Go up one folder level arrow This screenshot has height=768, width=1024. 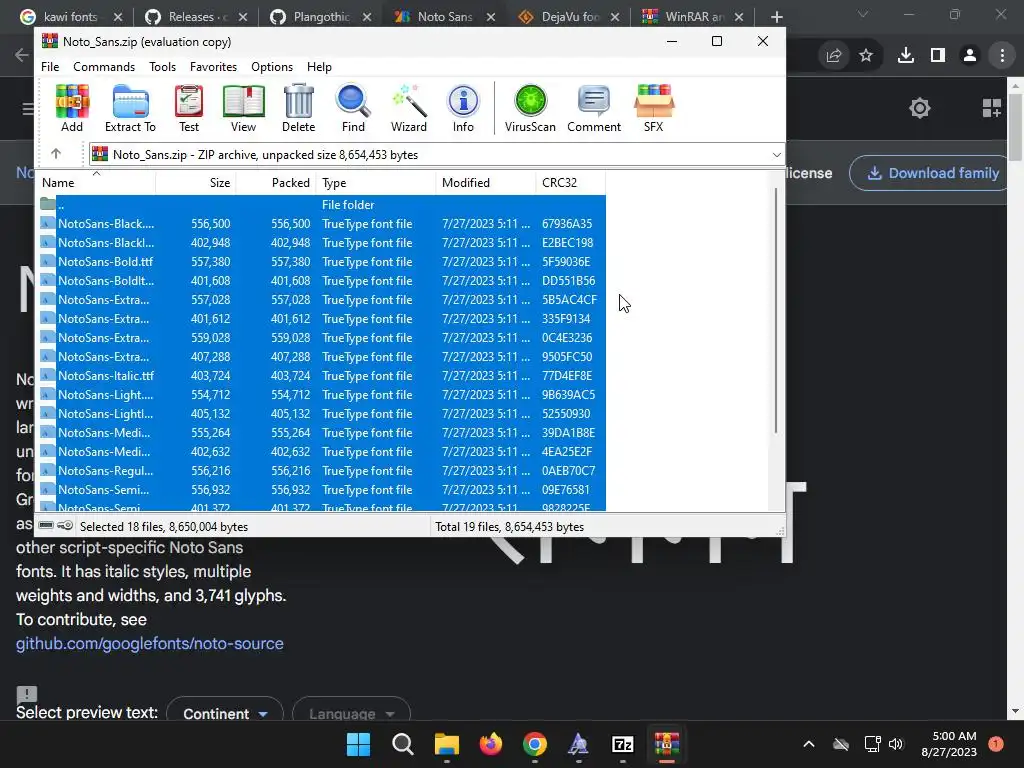click(56, 154)
